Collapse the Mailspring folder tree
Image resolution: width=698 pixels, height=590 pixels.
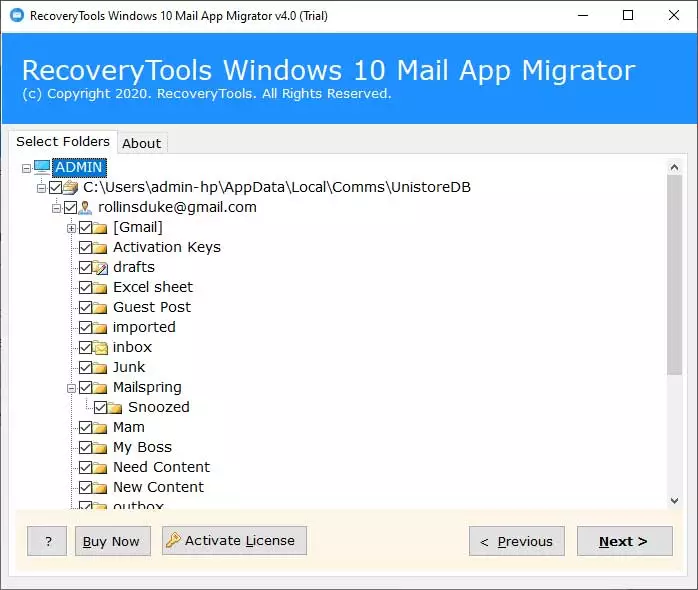[71, 387]
